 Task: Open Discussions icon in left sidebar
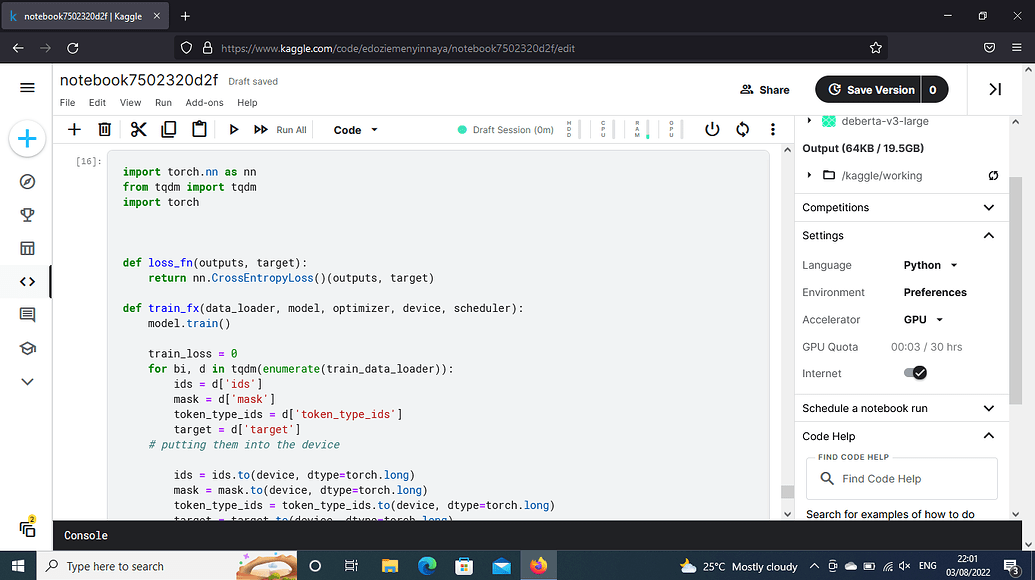27,315
